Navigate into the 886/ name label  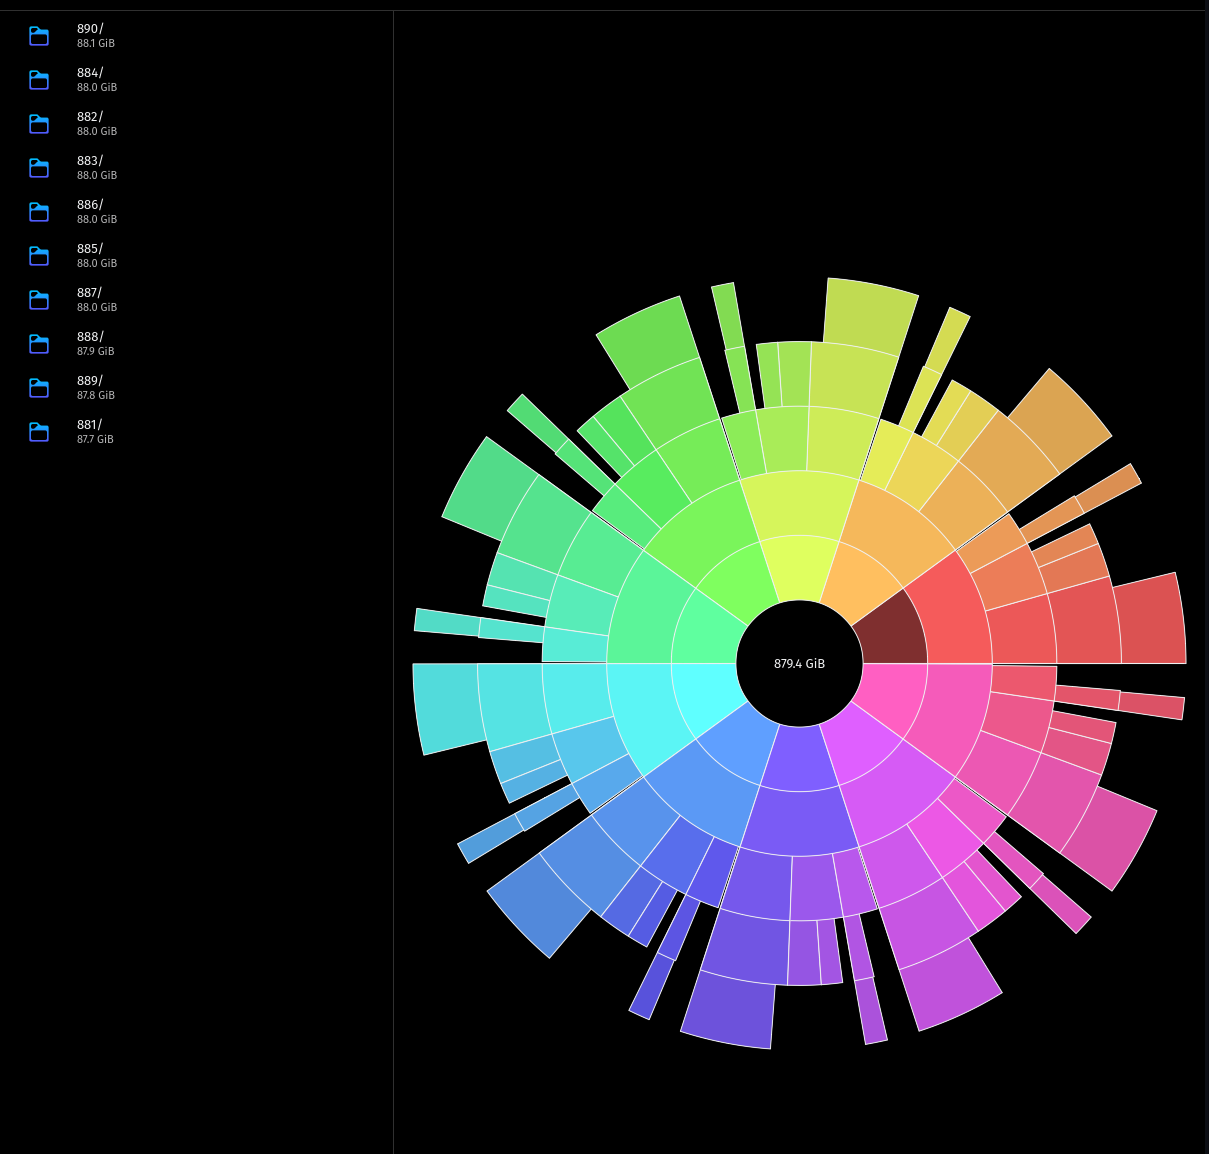pos(90,205)
